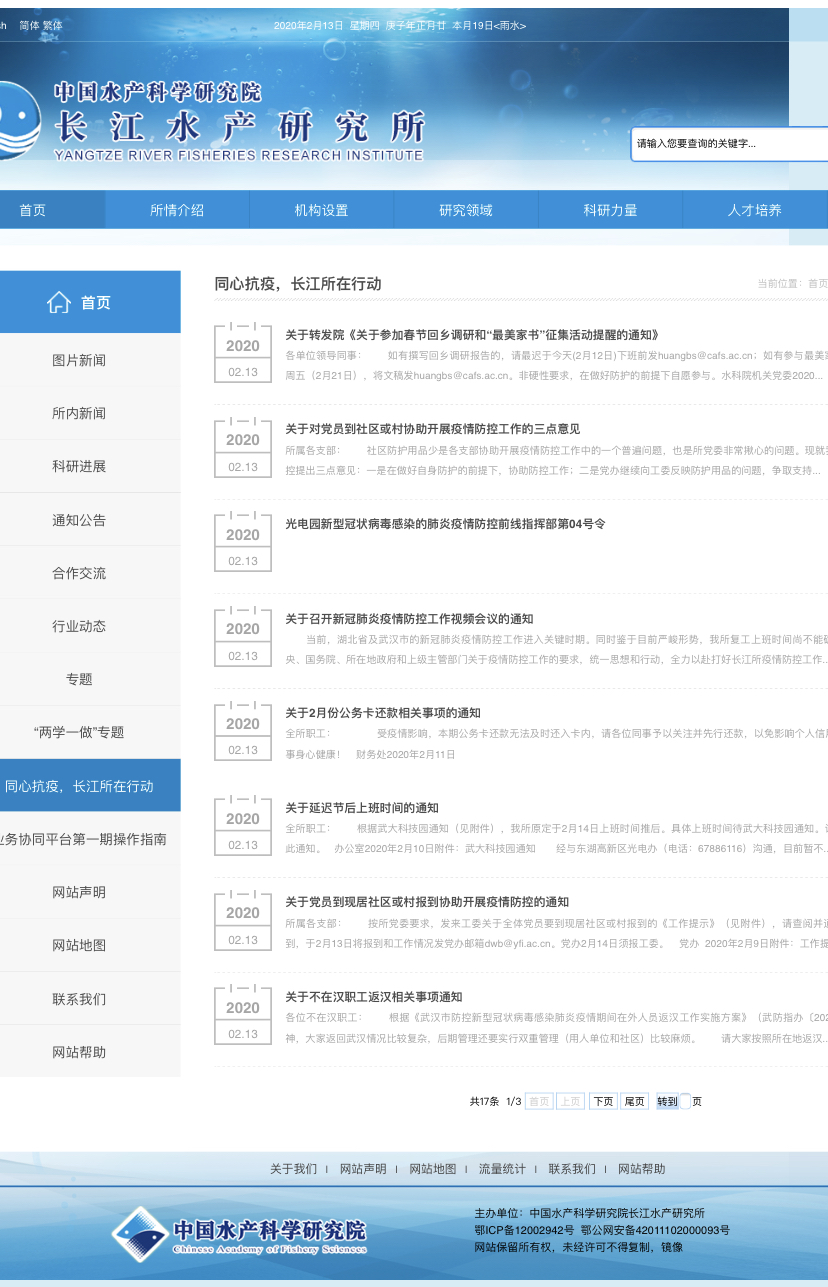This screenshot has height=1287, width=828.
Task: Click the date icon beside 关于2月份公务卡还款 notice
Action: click(243, 730)
